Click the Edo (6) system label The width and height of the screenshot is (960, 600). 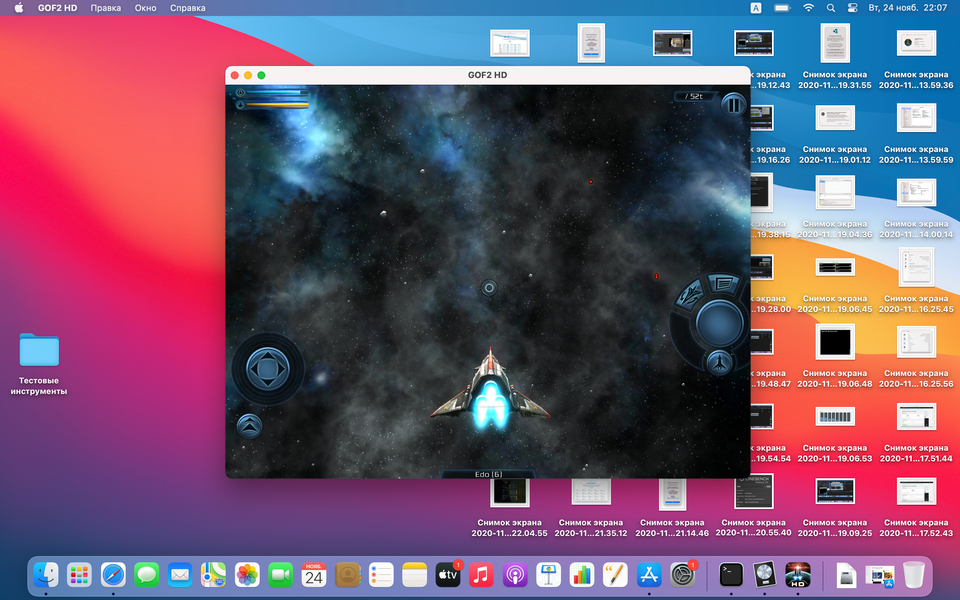click(x=488, y=474)
